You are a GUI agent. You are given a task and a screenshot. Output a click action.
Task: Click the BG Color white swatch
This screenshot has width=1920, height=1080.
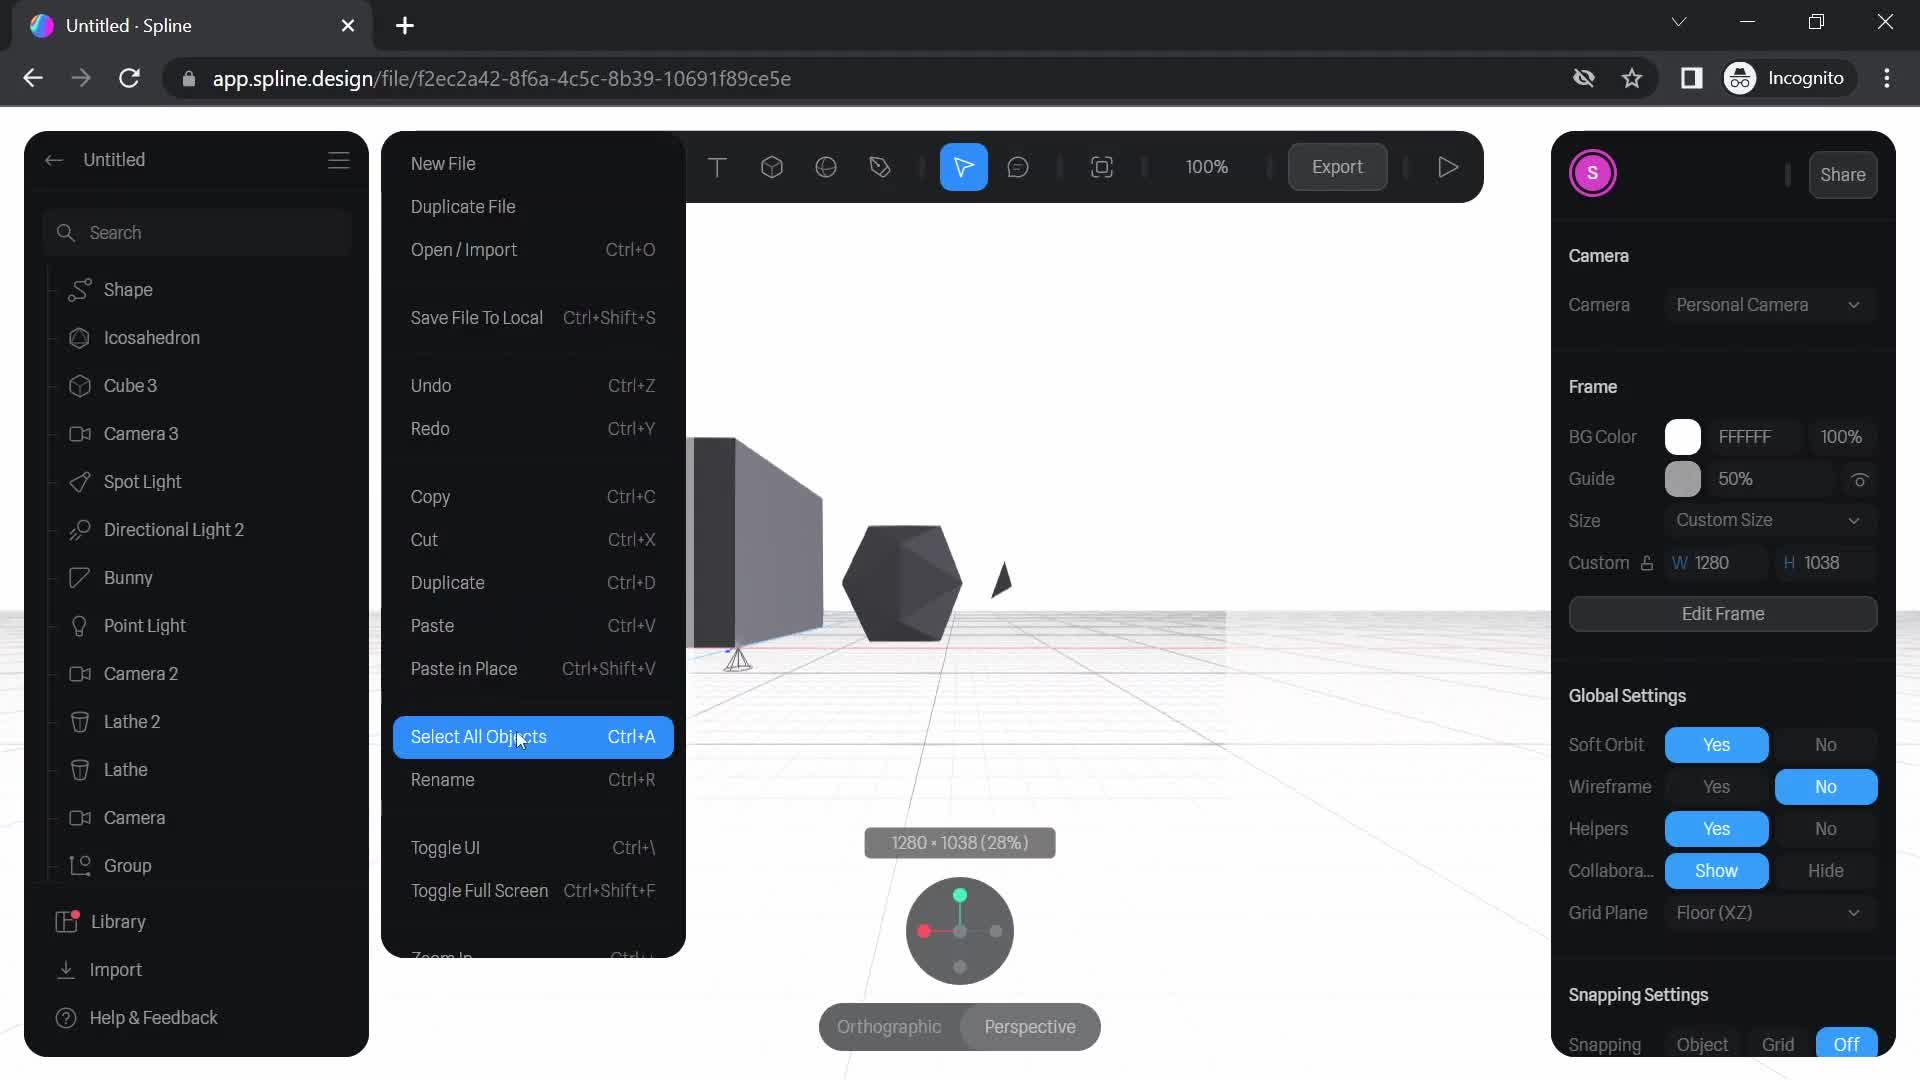[x=1683, y=435]
